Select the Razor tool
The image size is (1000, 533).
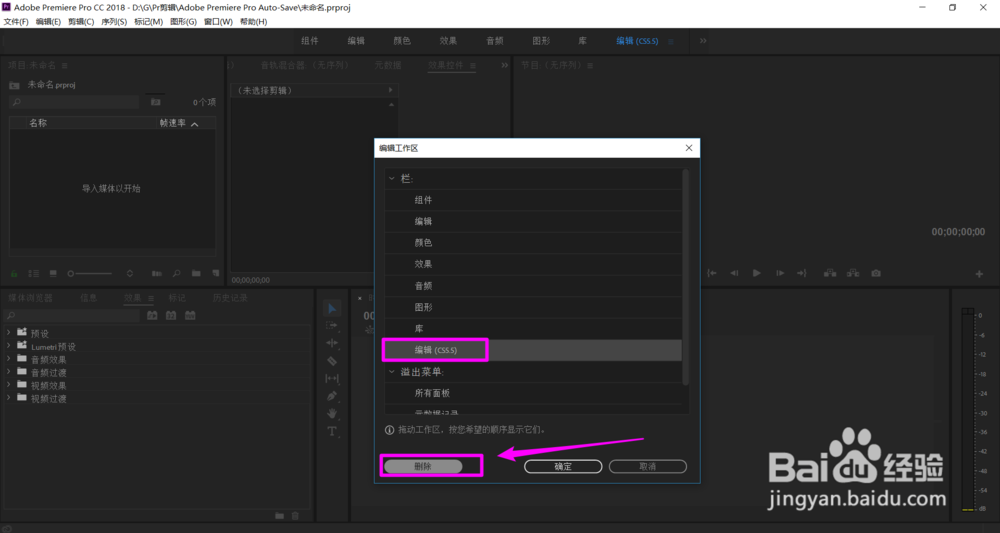coord(332,361)
